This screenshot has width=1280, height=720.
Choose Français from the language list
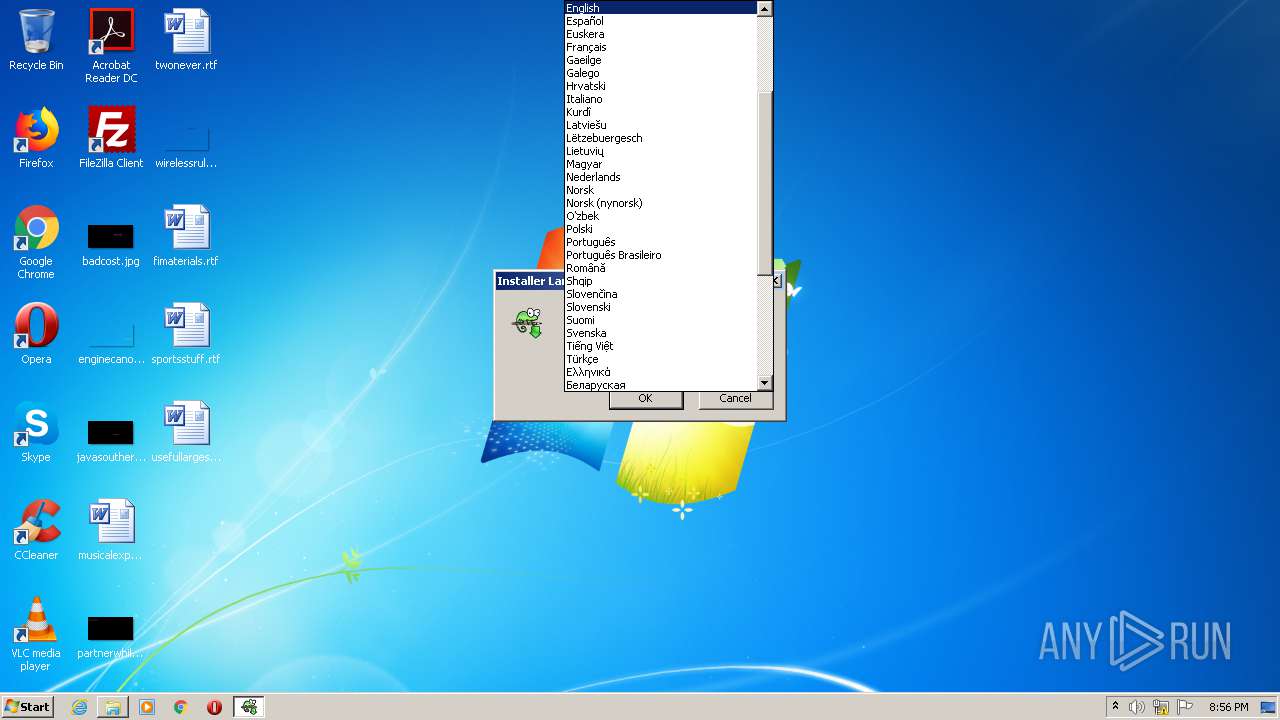click(x=660, y=47)
